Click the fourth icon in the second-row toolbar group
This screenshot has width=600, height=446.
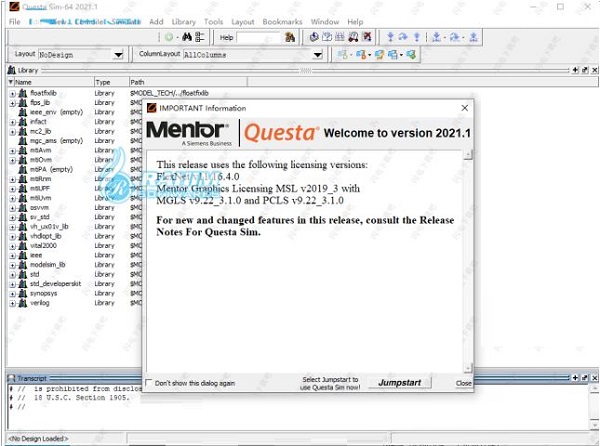(393, 55)
